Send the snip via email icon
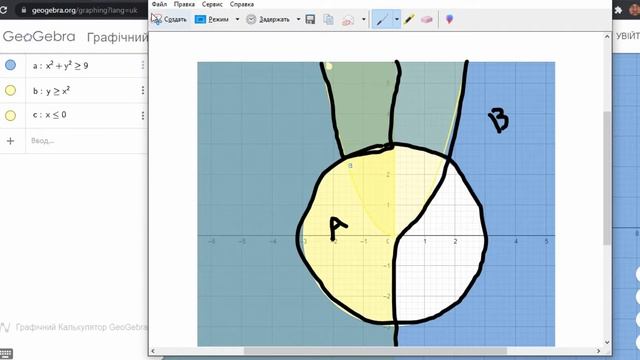 coord(348,20)
